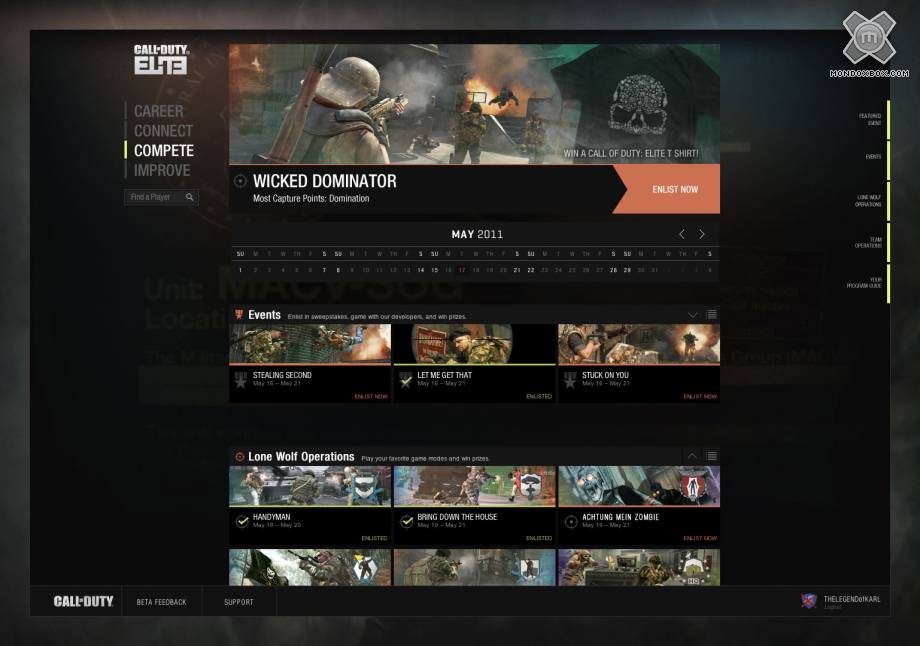Toggle the Let Me Get That checkmark

tap(405, 380)
